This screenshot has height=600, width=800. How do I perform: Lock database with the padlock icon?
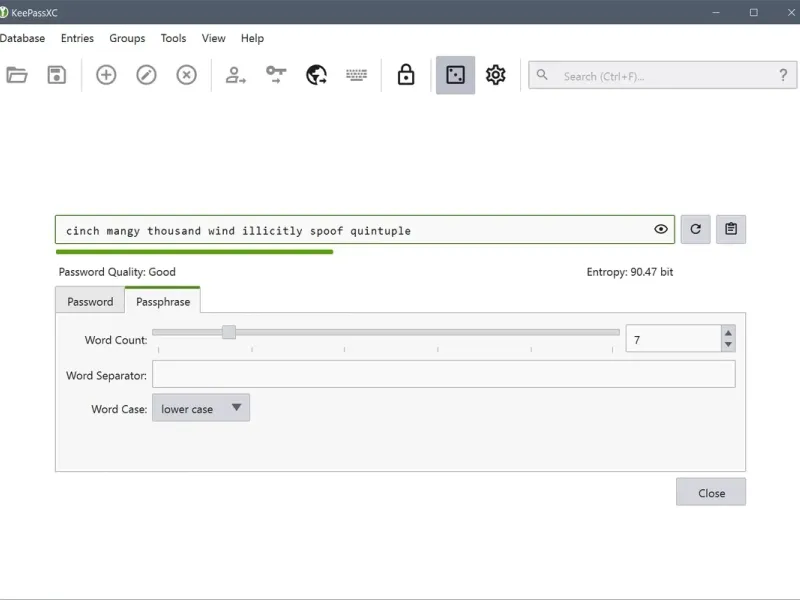pyautogui.click(x=406, y=74)
